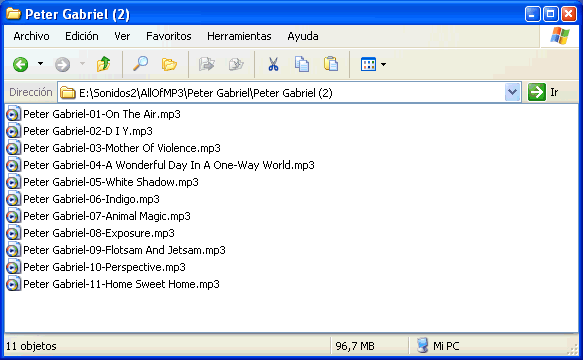The width and height of the screenshot is (583, 360).
Task: Expand the Views dropdown arrow
Action: click(x=383, y=65)
